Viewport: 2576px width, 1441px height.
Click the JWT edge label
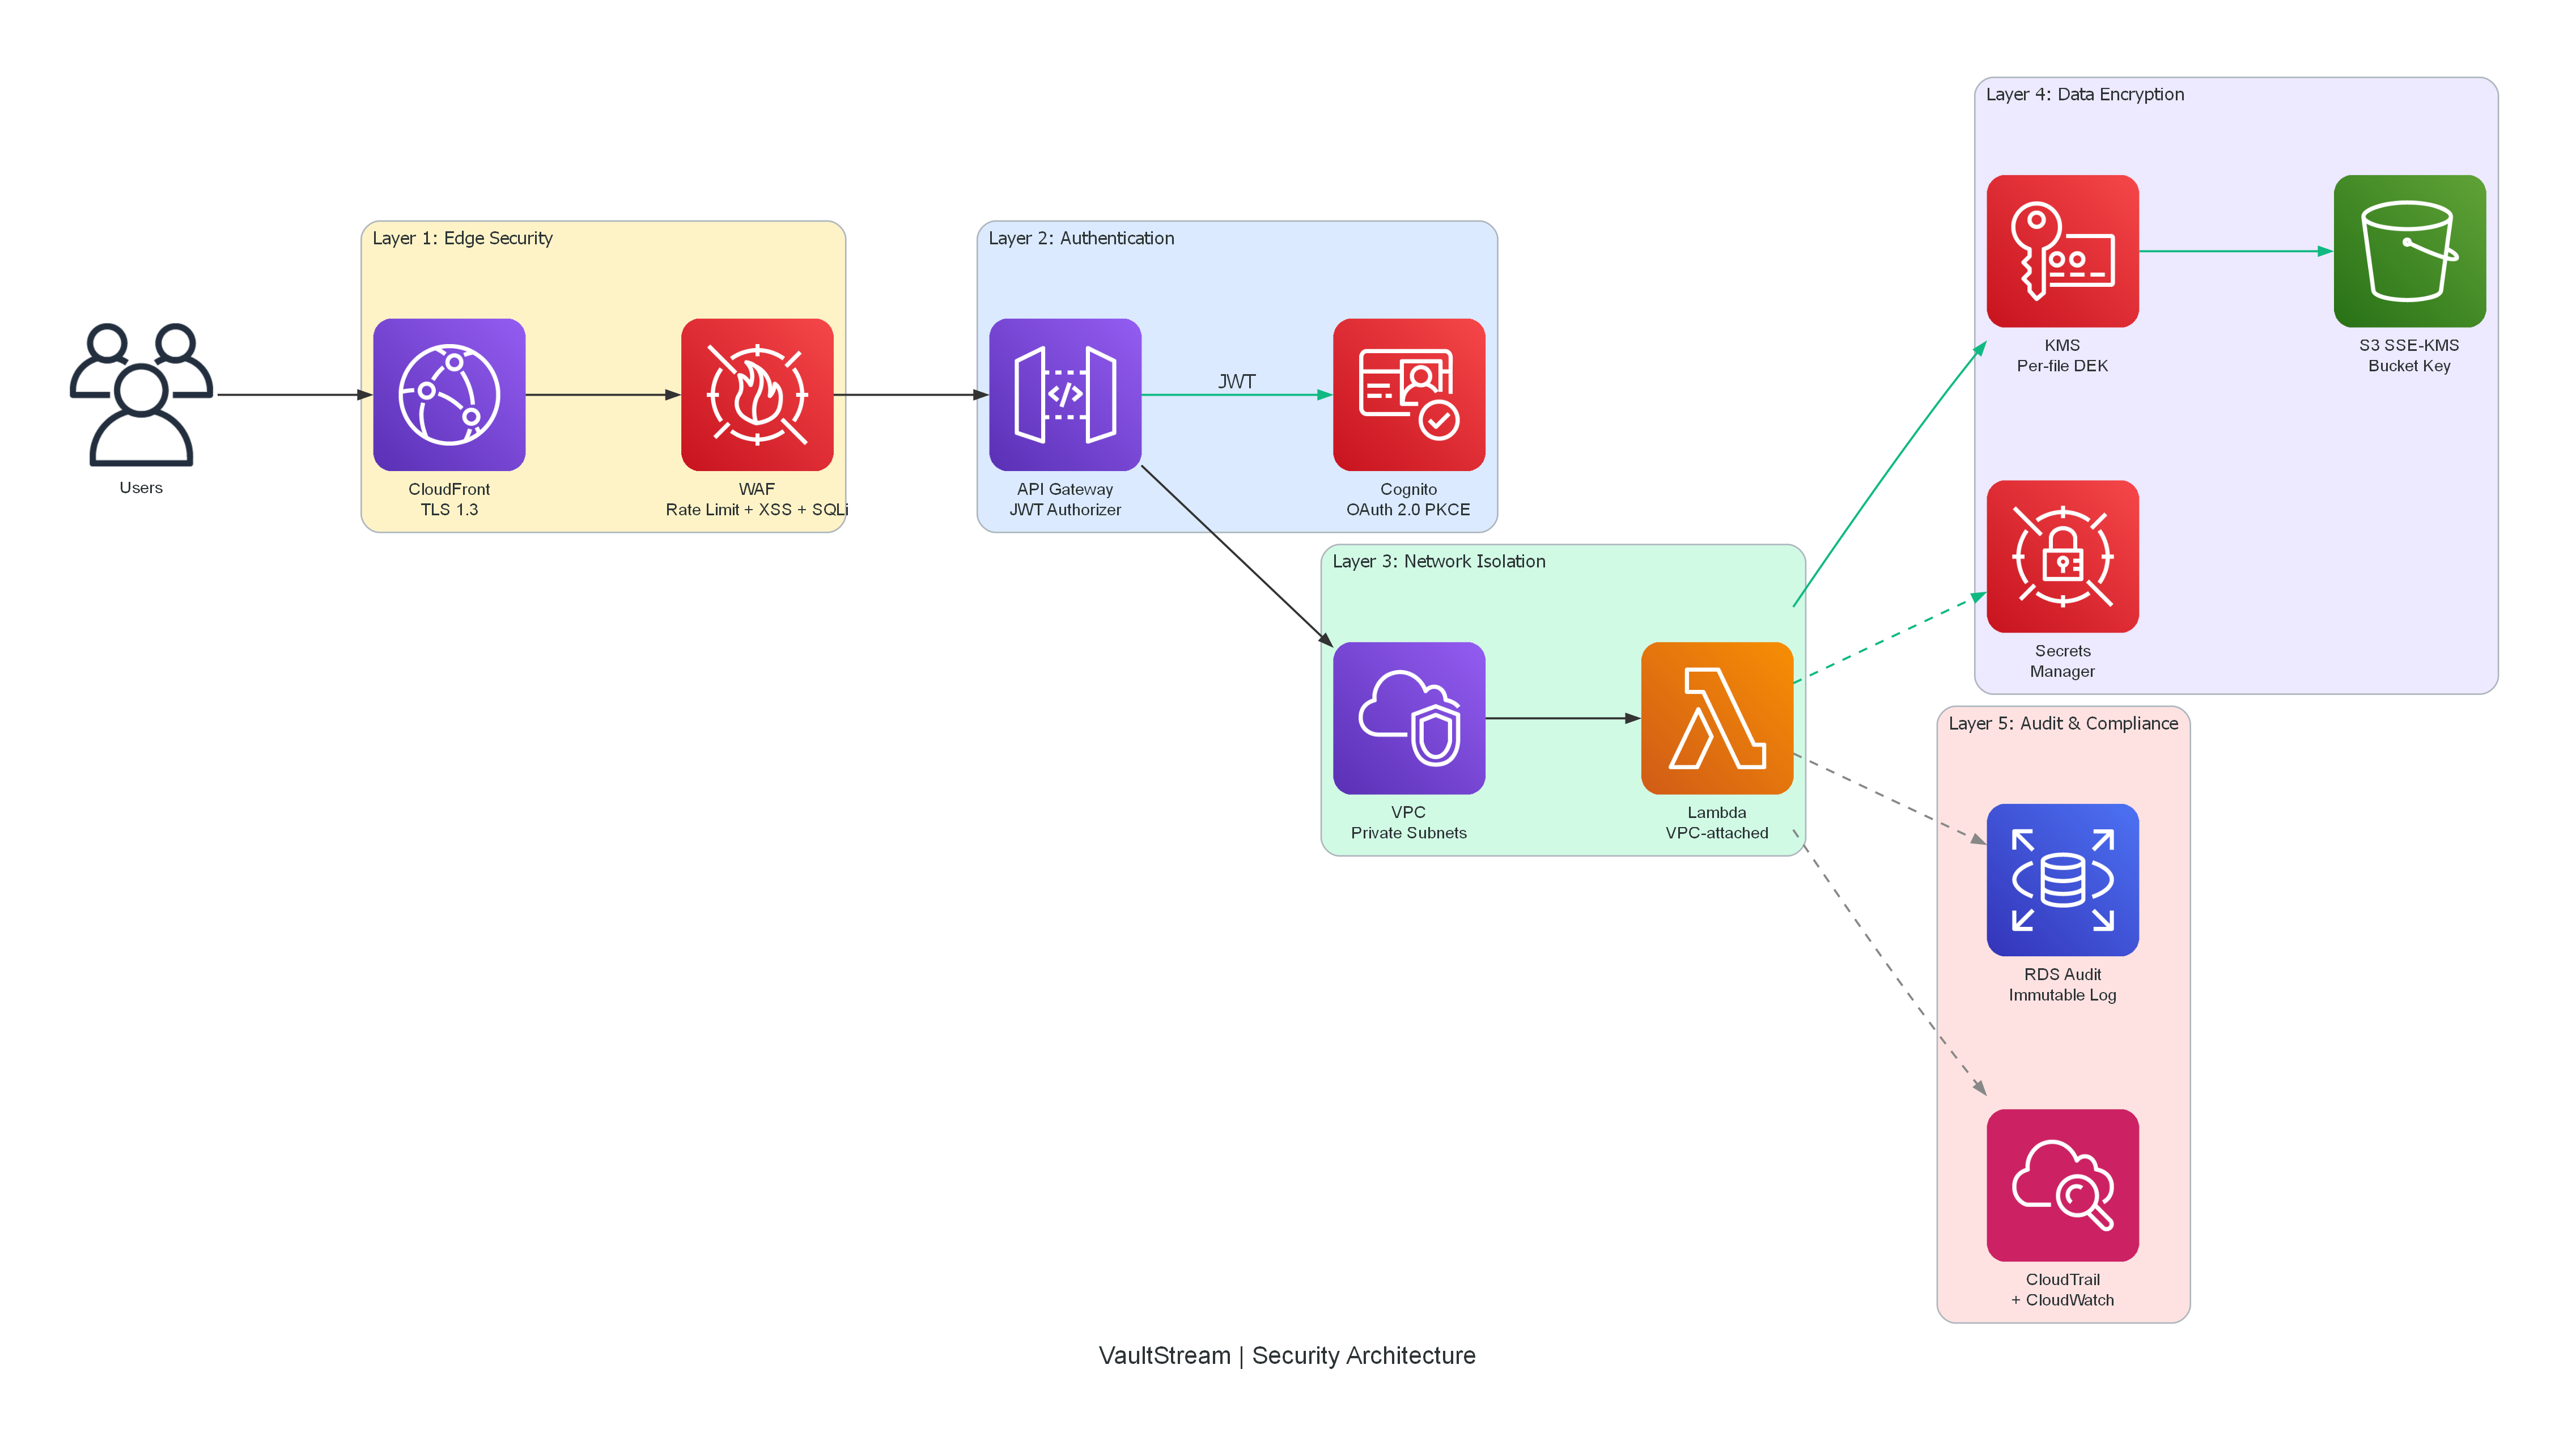pyautogui.click(x=1237, y=381)
